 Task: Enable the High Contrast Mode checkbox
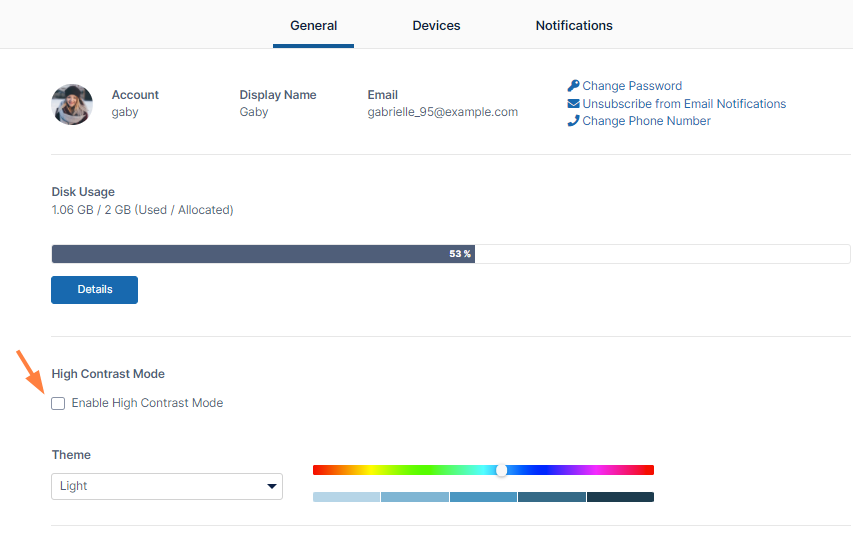[58, 403]
